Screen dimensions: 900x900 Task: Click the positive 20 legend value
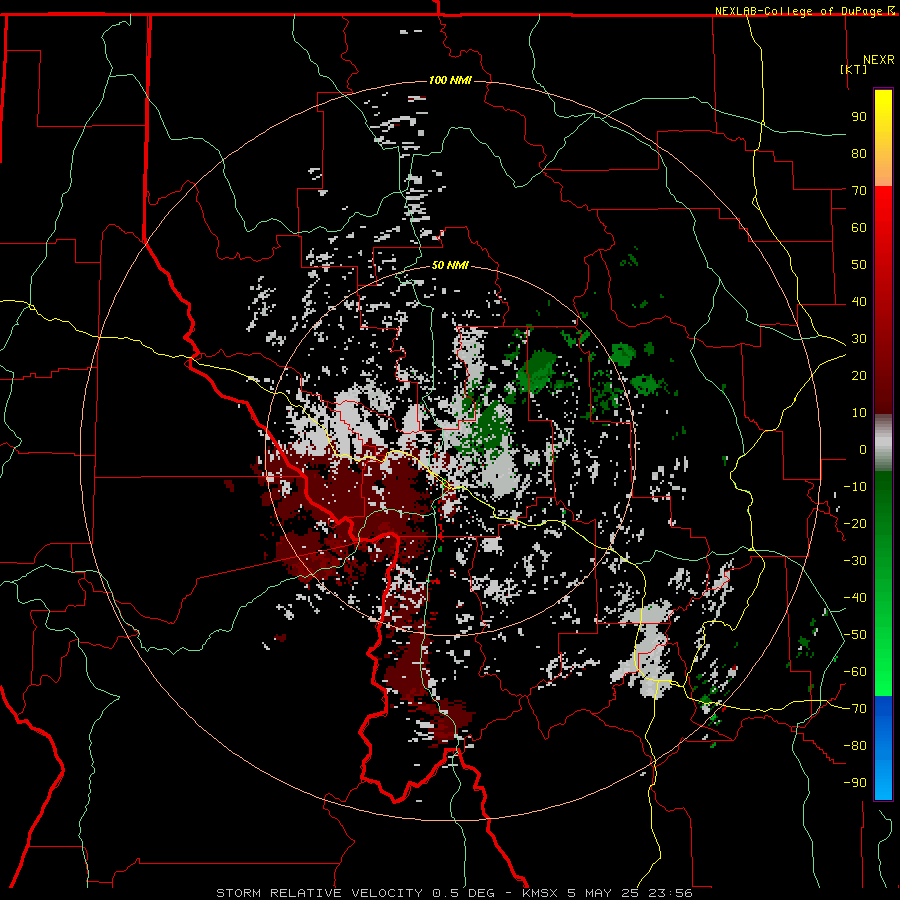coord(859,375)
